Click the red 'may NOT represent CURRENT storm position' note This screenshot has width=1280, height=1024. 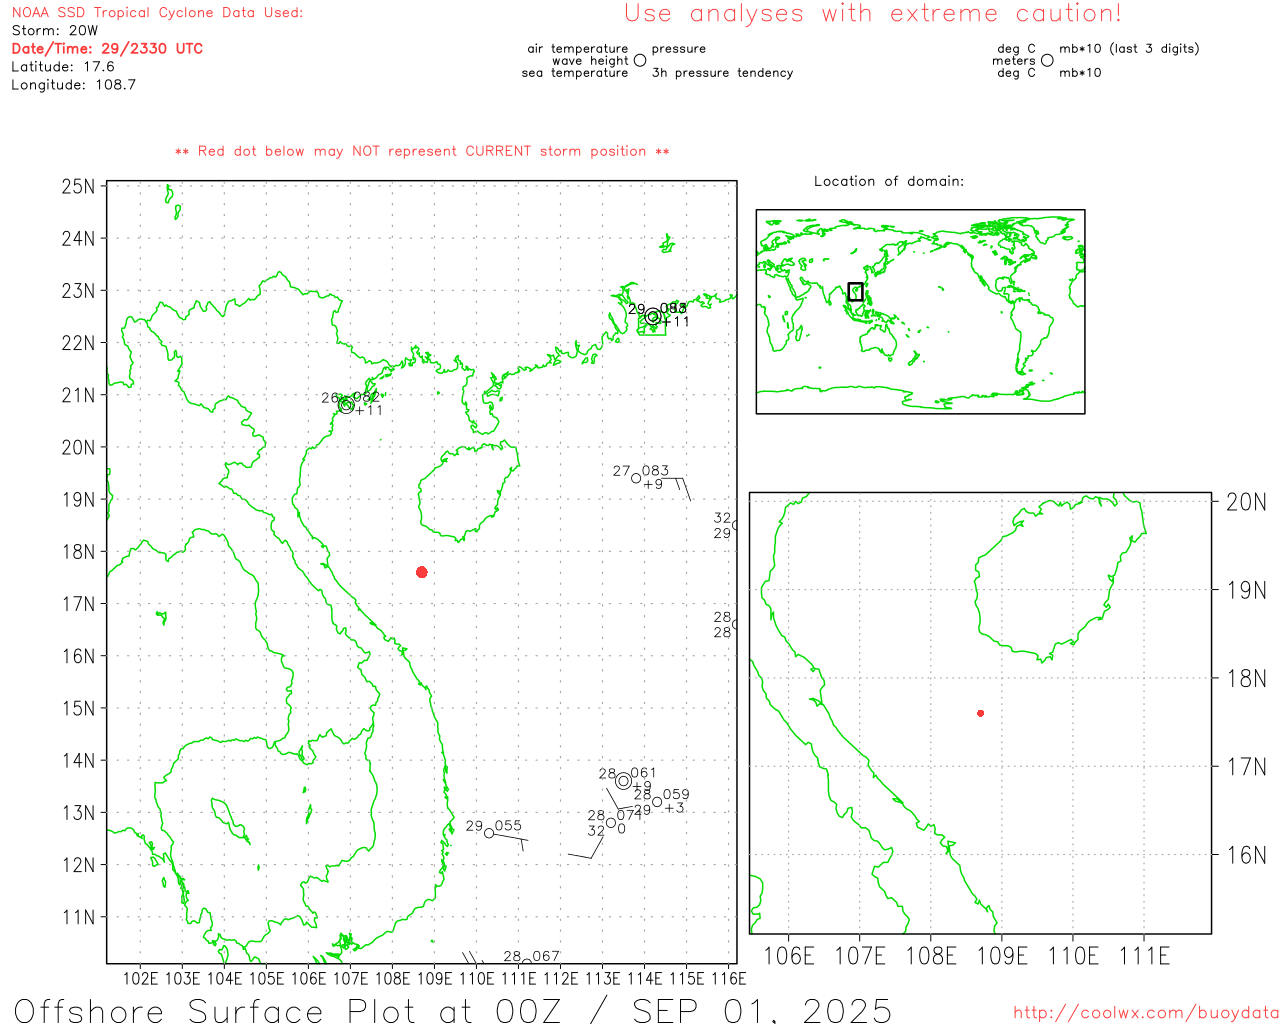coord(422,152)
